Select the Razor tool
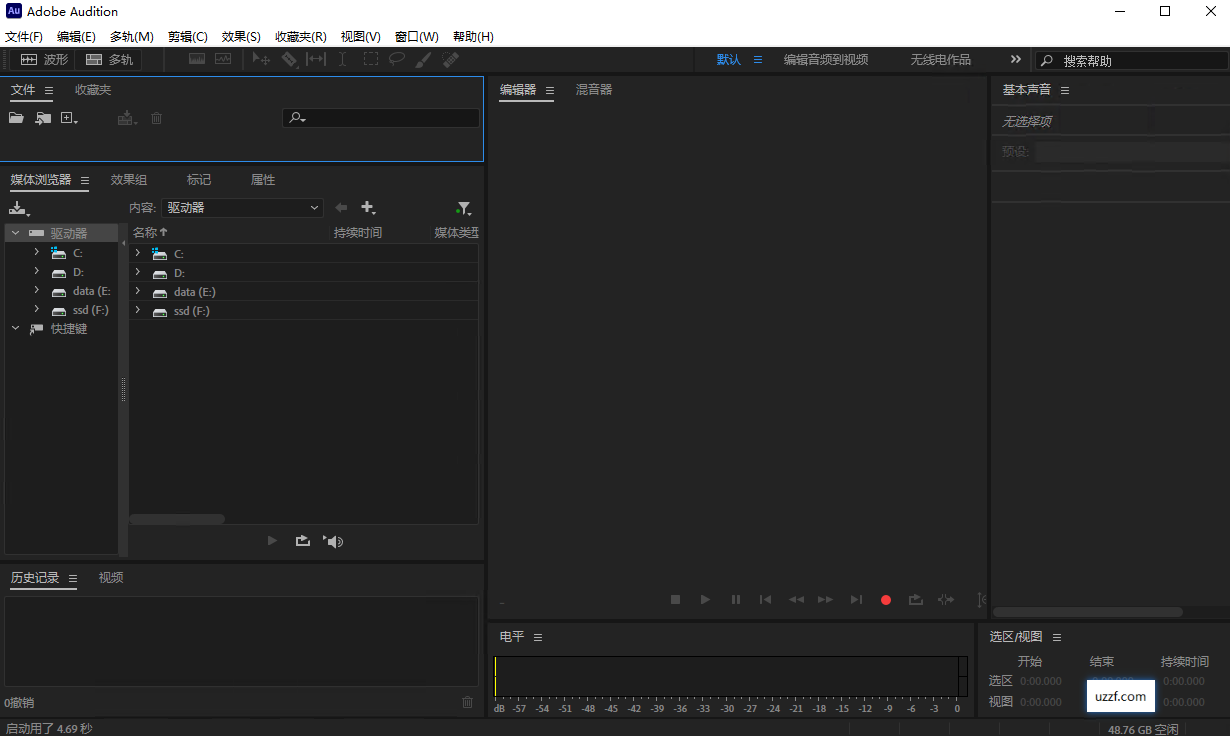The height and width of the screenshot is (736, 1230). (x=289, y=59)
